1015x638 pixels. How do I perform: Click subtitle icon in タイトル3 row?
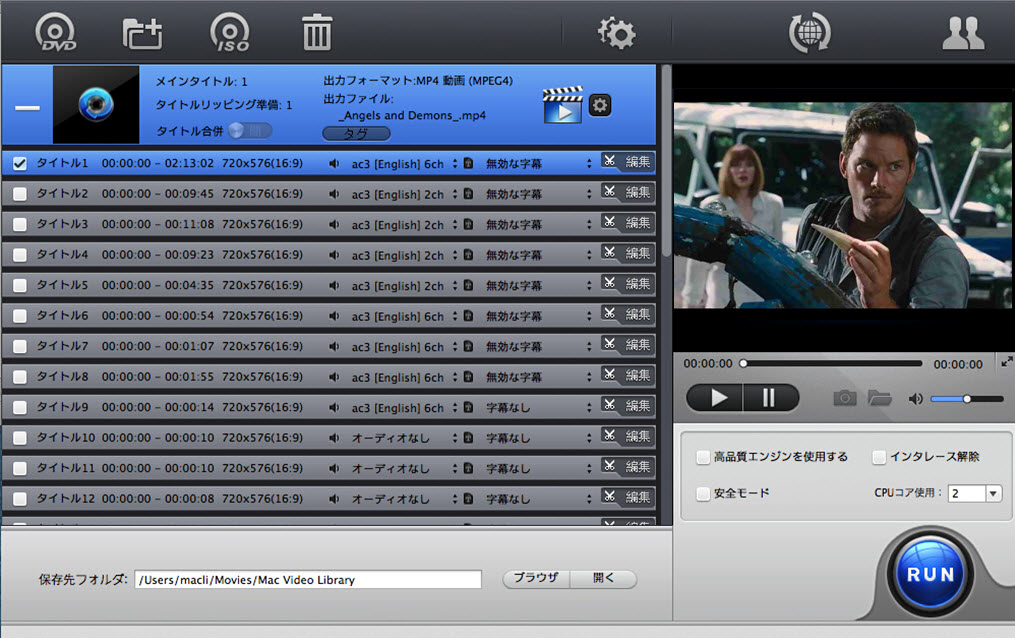coord(468,224)
